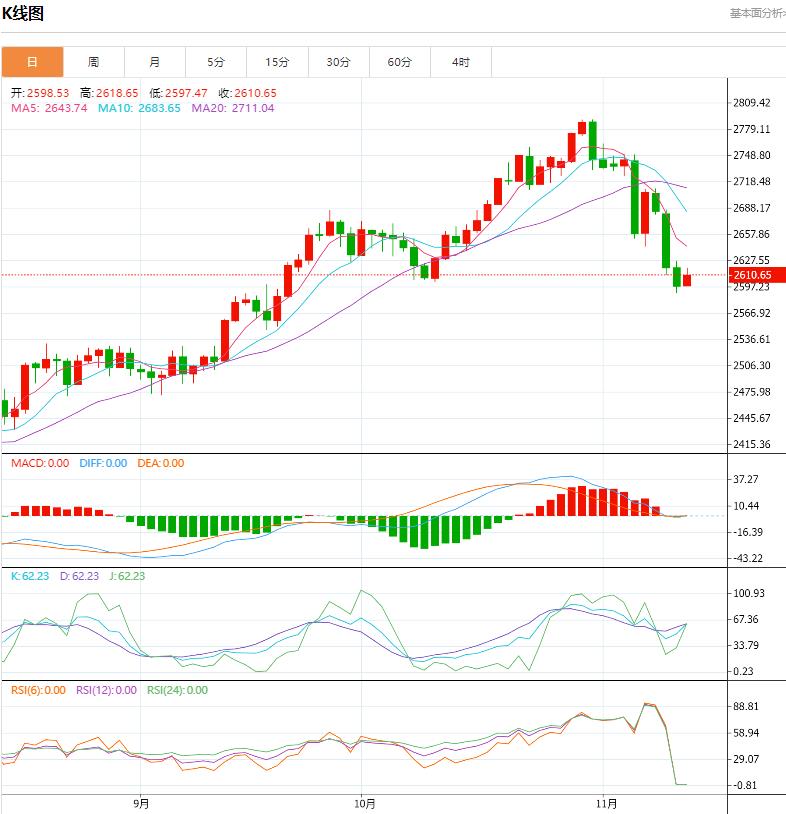Viewport: 786px width, 814px height.
Task: Switch to the 月 monthly tab
Action: click(154, 62)
